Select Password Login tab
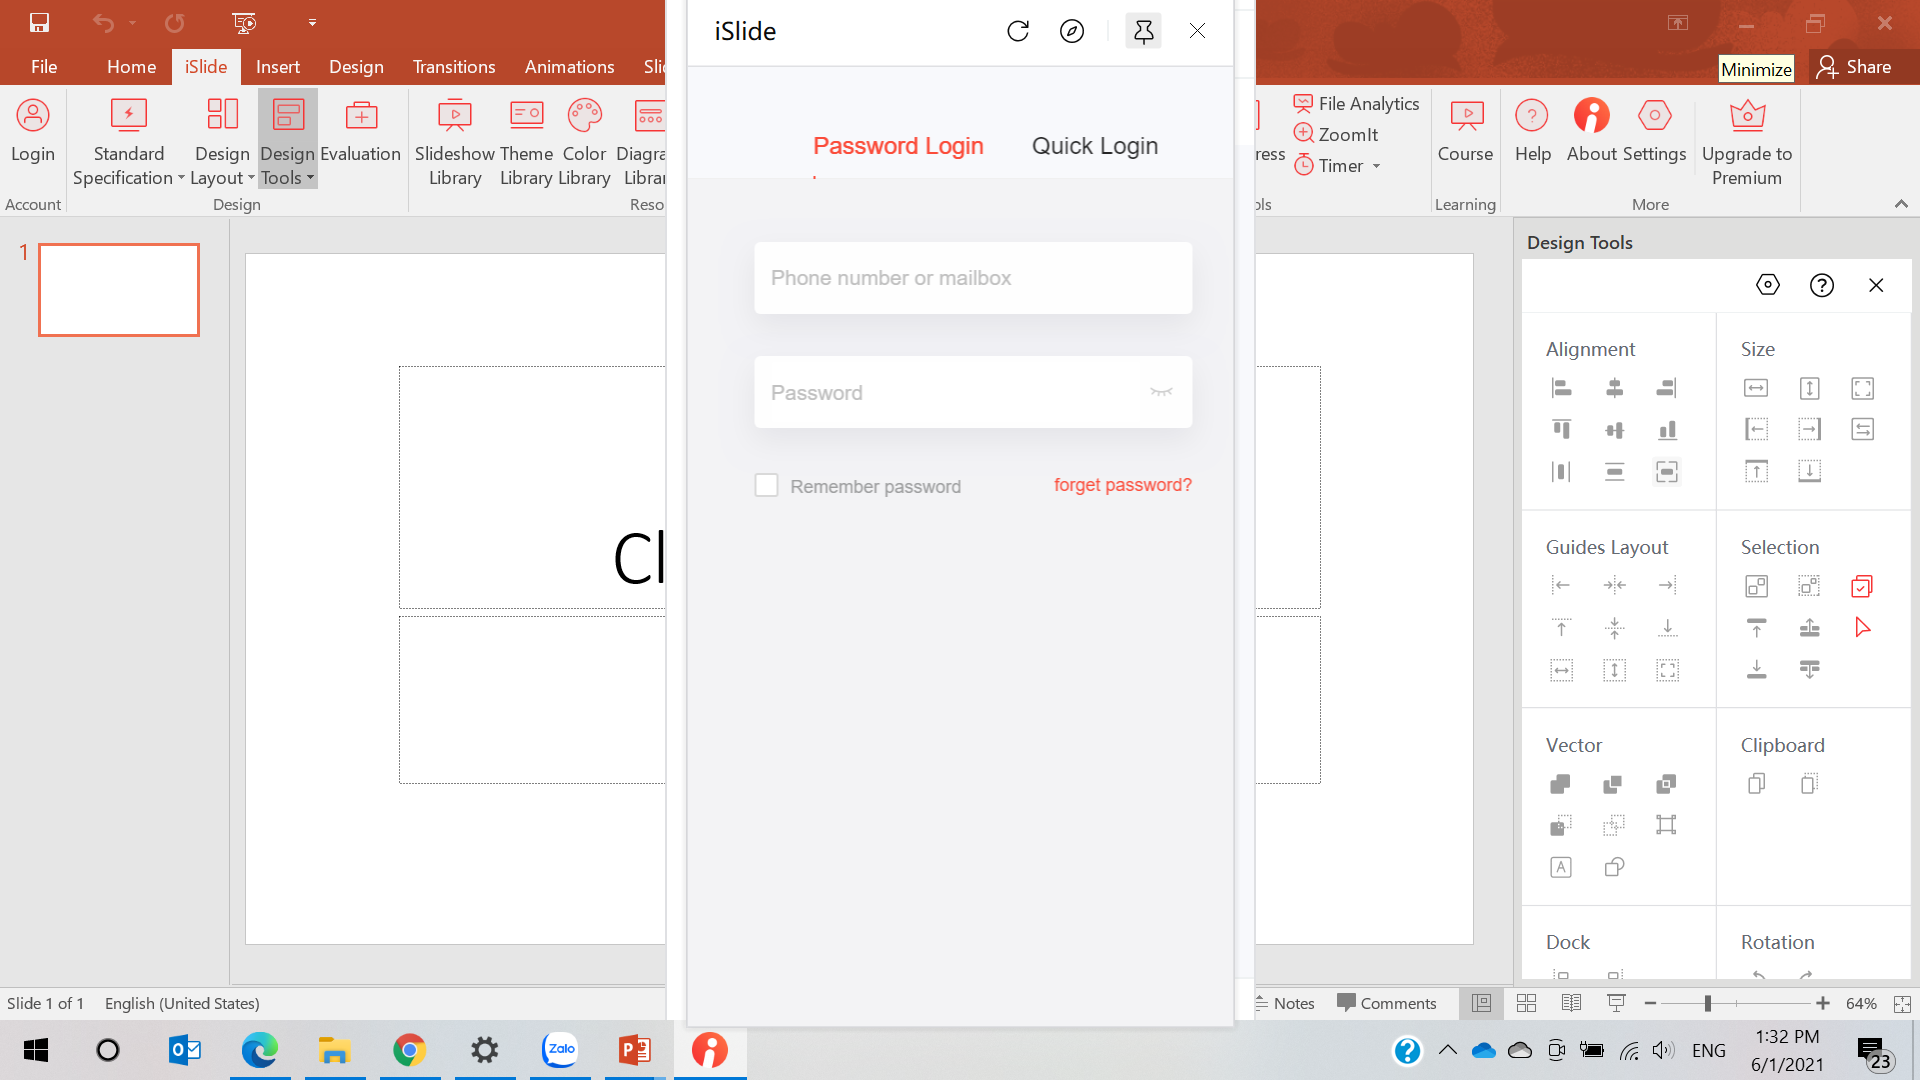1920x1080 pixels. pos(898,146)
